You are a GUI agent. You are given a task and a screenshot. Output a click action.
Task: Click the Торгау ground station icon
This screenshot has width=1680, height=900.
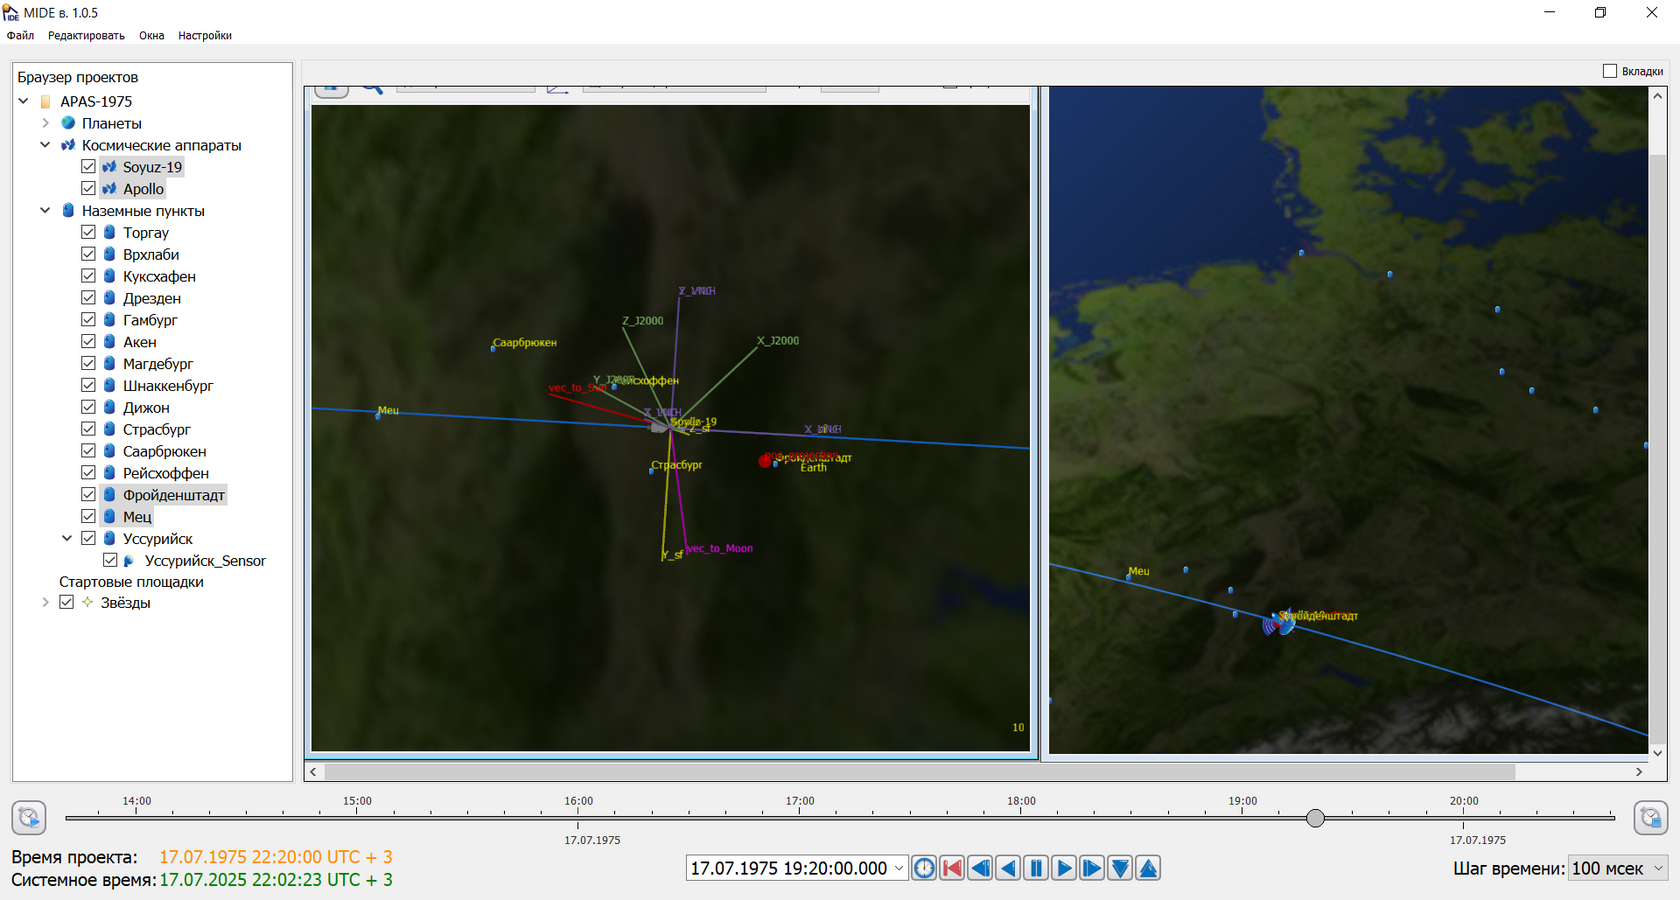click(x=110, y=232)
